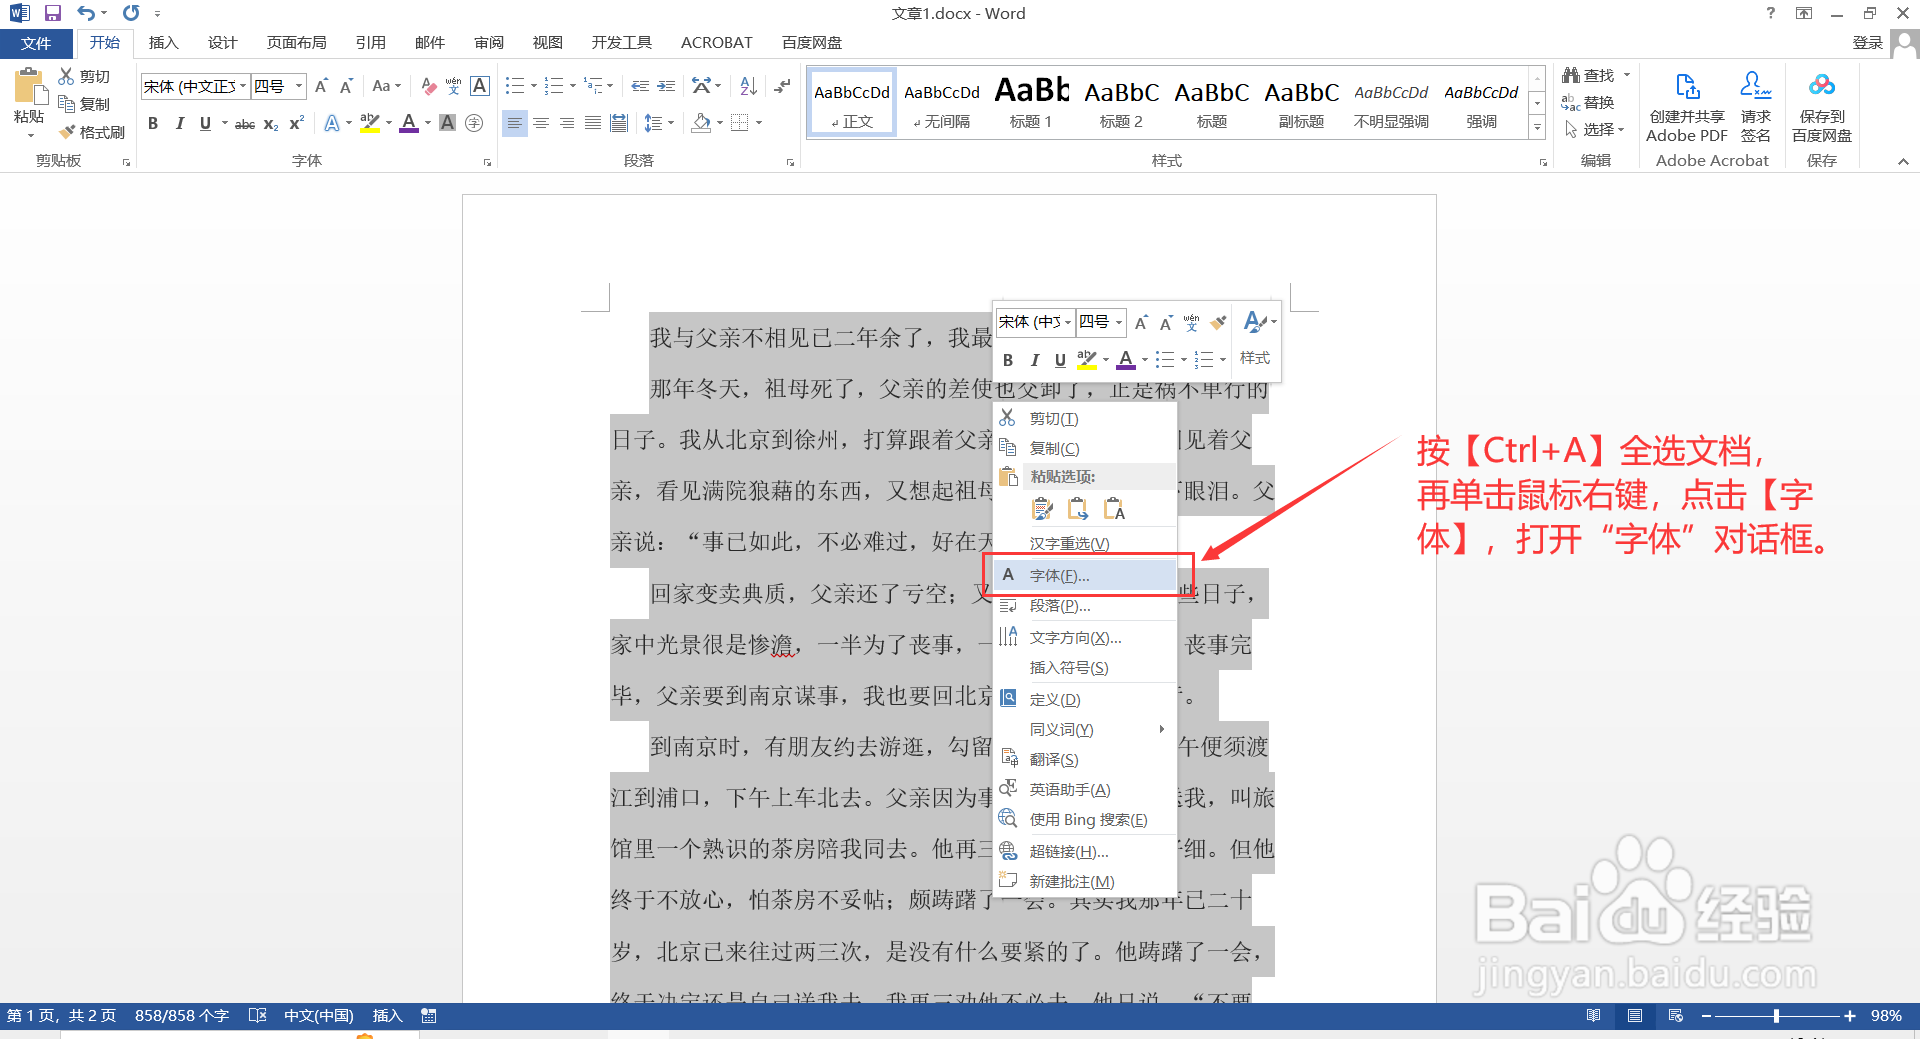Image resolution: width=1920 pixels, height=1039 pixels.
Task: Choose Hyperlink (超链接) in context menu
Action: pyautogui.click(x=1086, y=851)
